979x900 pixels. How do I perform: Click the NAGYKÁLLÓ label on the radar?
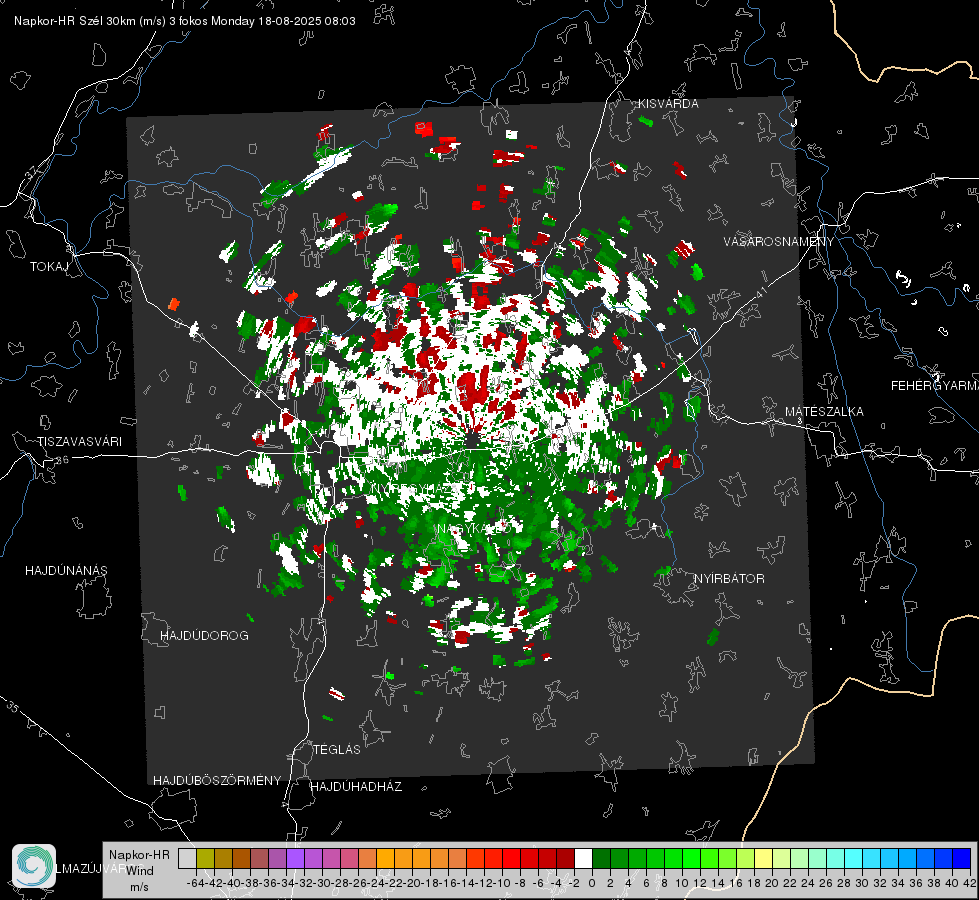475,529
